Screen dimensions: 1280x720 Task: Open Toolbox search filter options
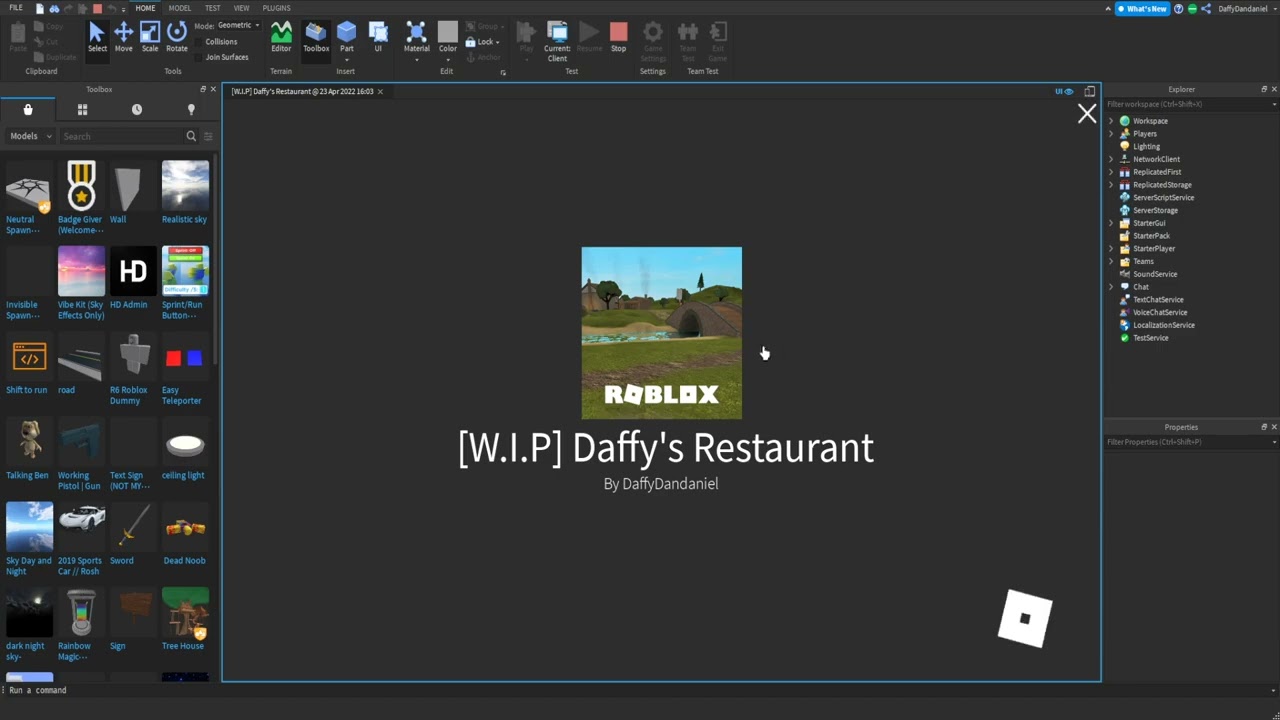tap(208, 136)
